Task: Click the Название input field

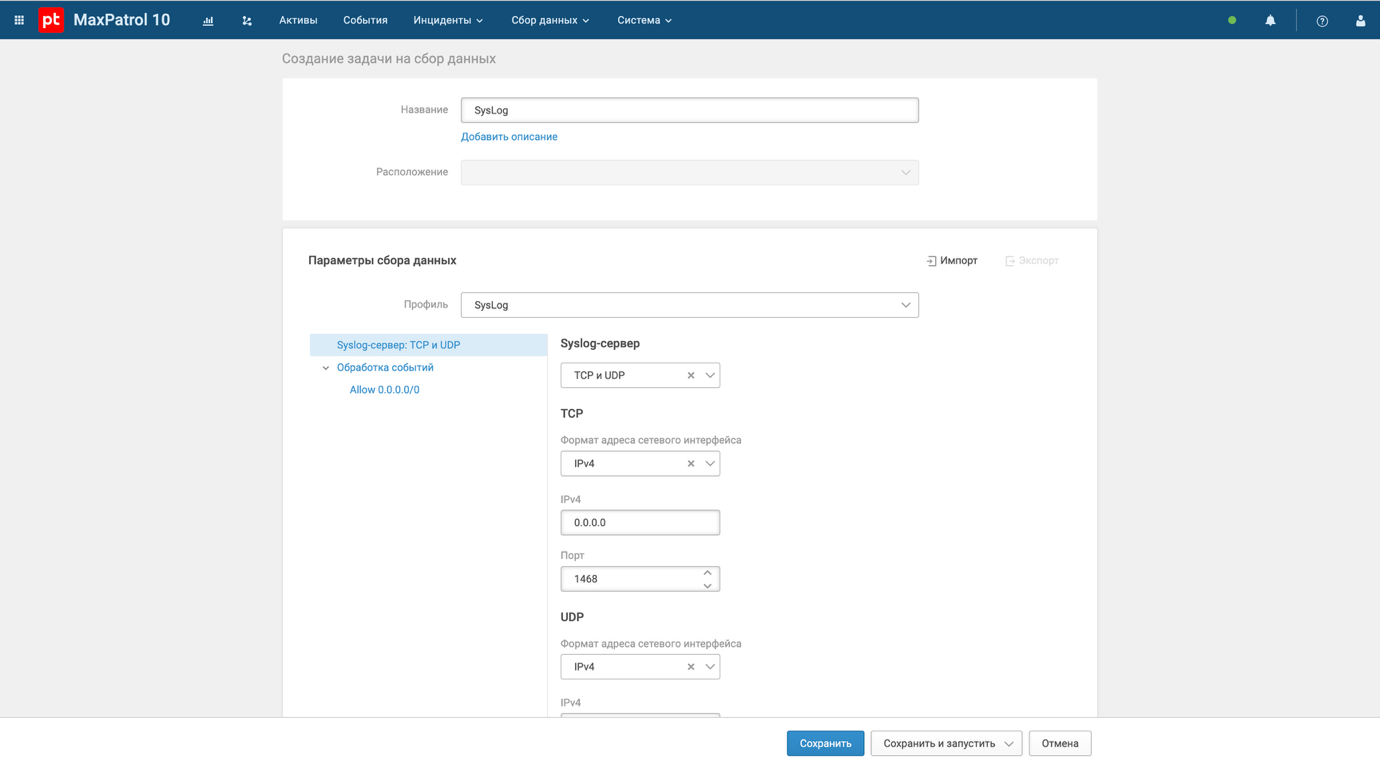Action: [x=690, y=110]
